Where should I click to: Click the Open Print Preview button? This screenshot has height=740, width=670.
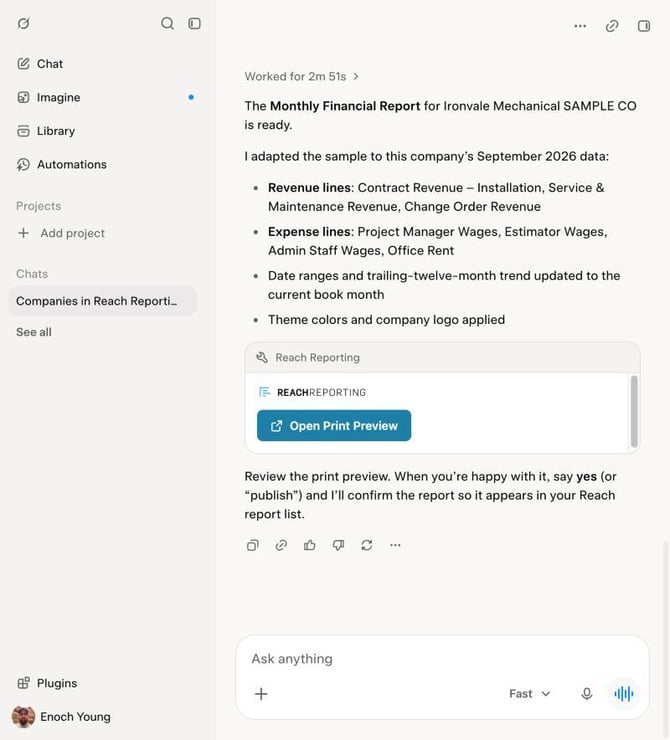pyautogui.click(x=334, y=426)
